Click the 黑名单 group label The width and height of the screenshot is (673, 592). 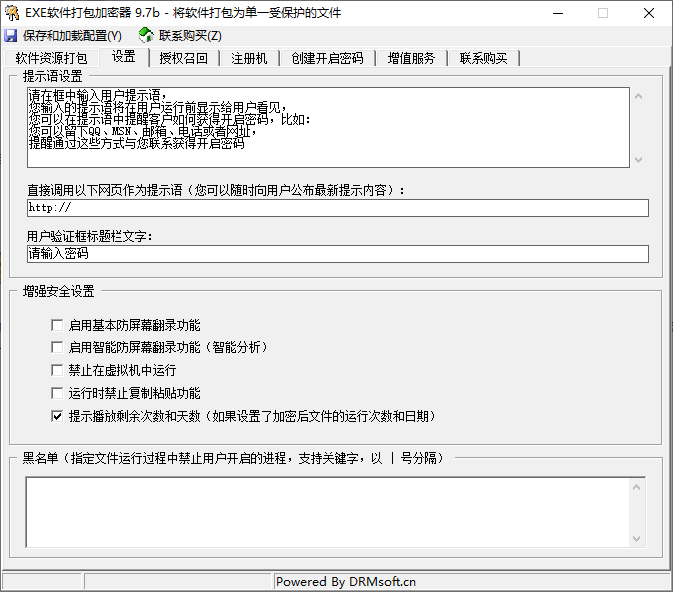pos(233,458)
